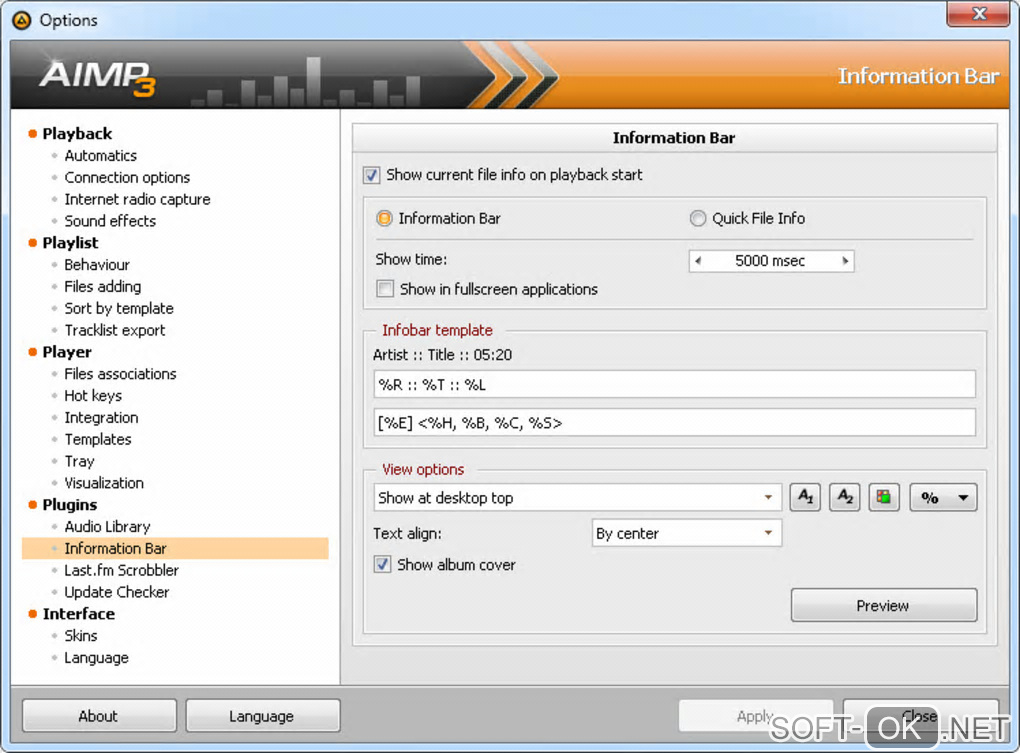The width and height of the screenshot is (1020, 753).
Task: Open the A1 font settings button
Action: pos(805,497)
